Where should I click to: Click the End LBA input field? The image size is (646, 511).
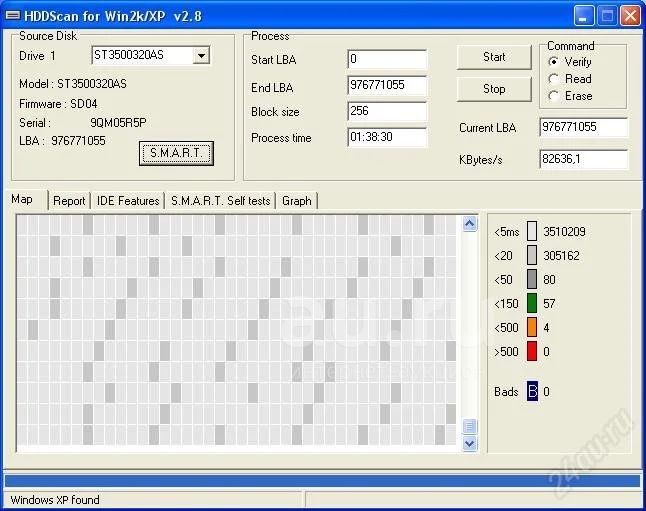pyautogui.click(x=387, y=85)
